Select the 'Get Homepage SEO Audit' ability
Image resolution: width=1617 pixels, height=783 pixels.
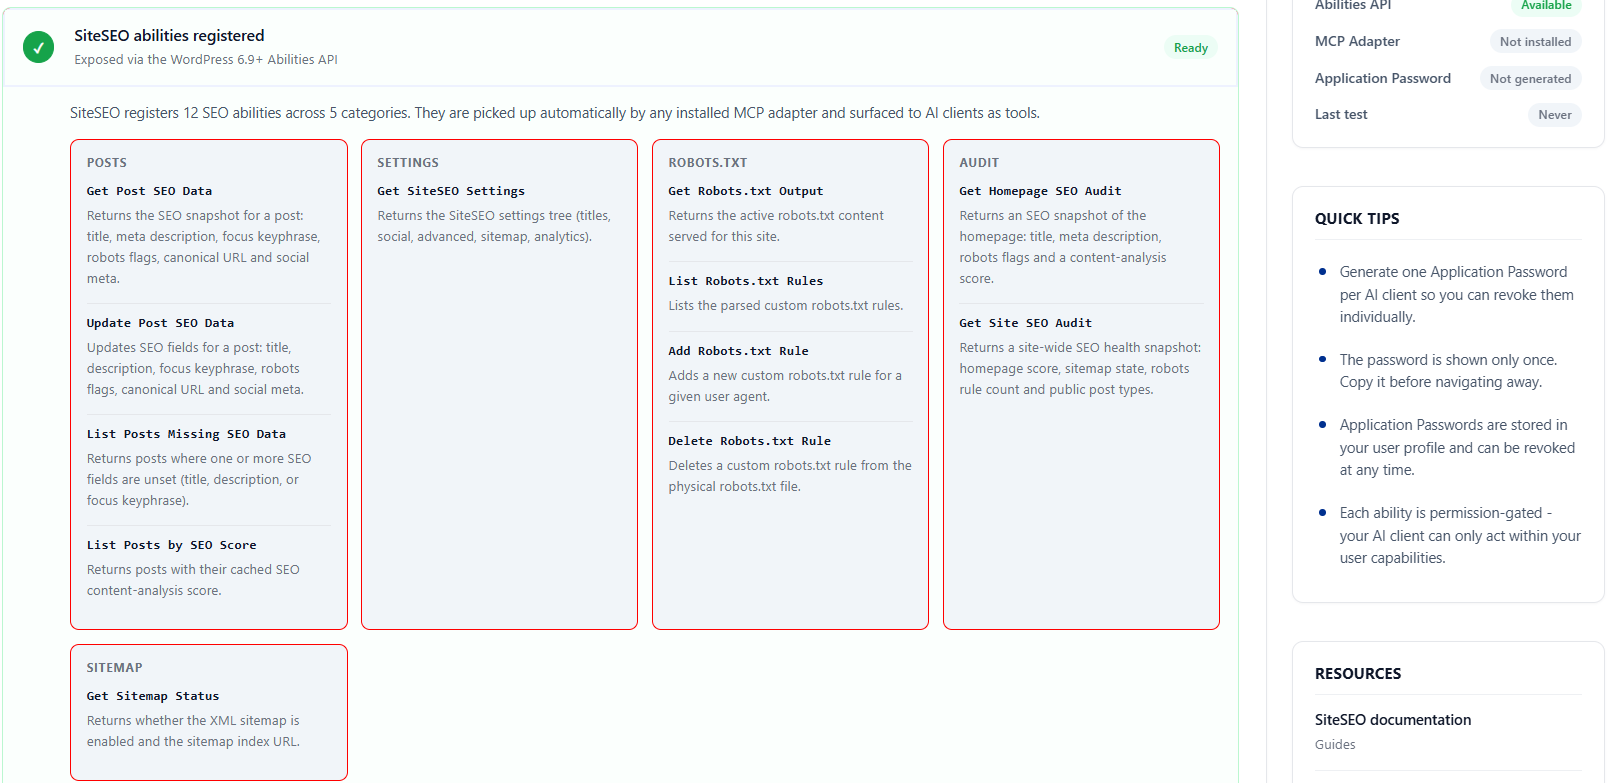click(x=1041, y=191)
